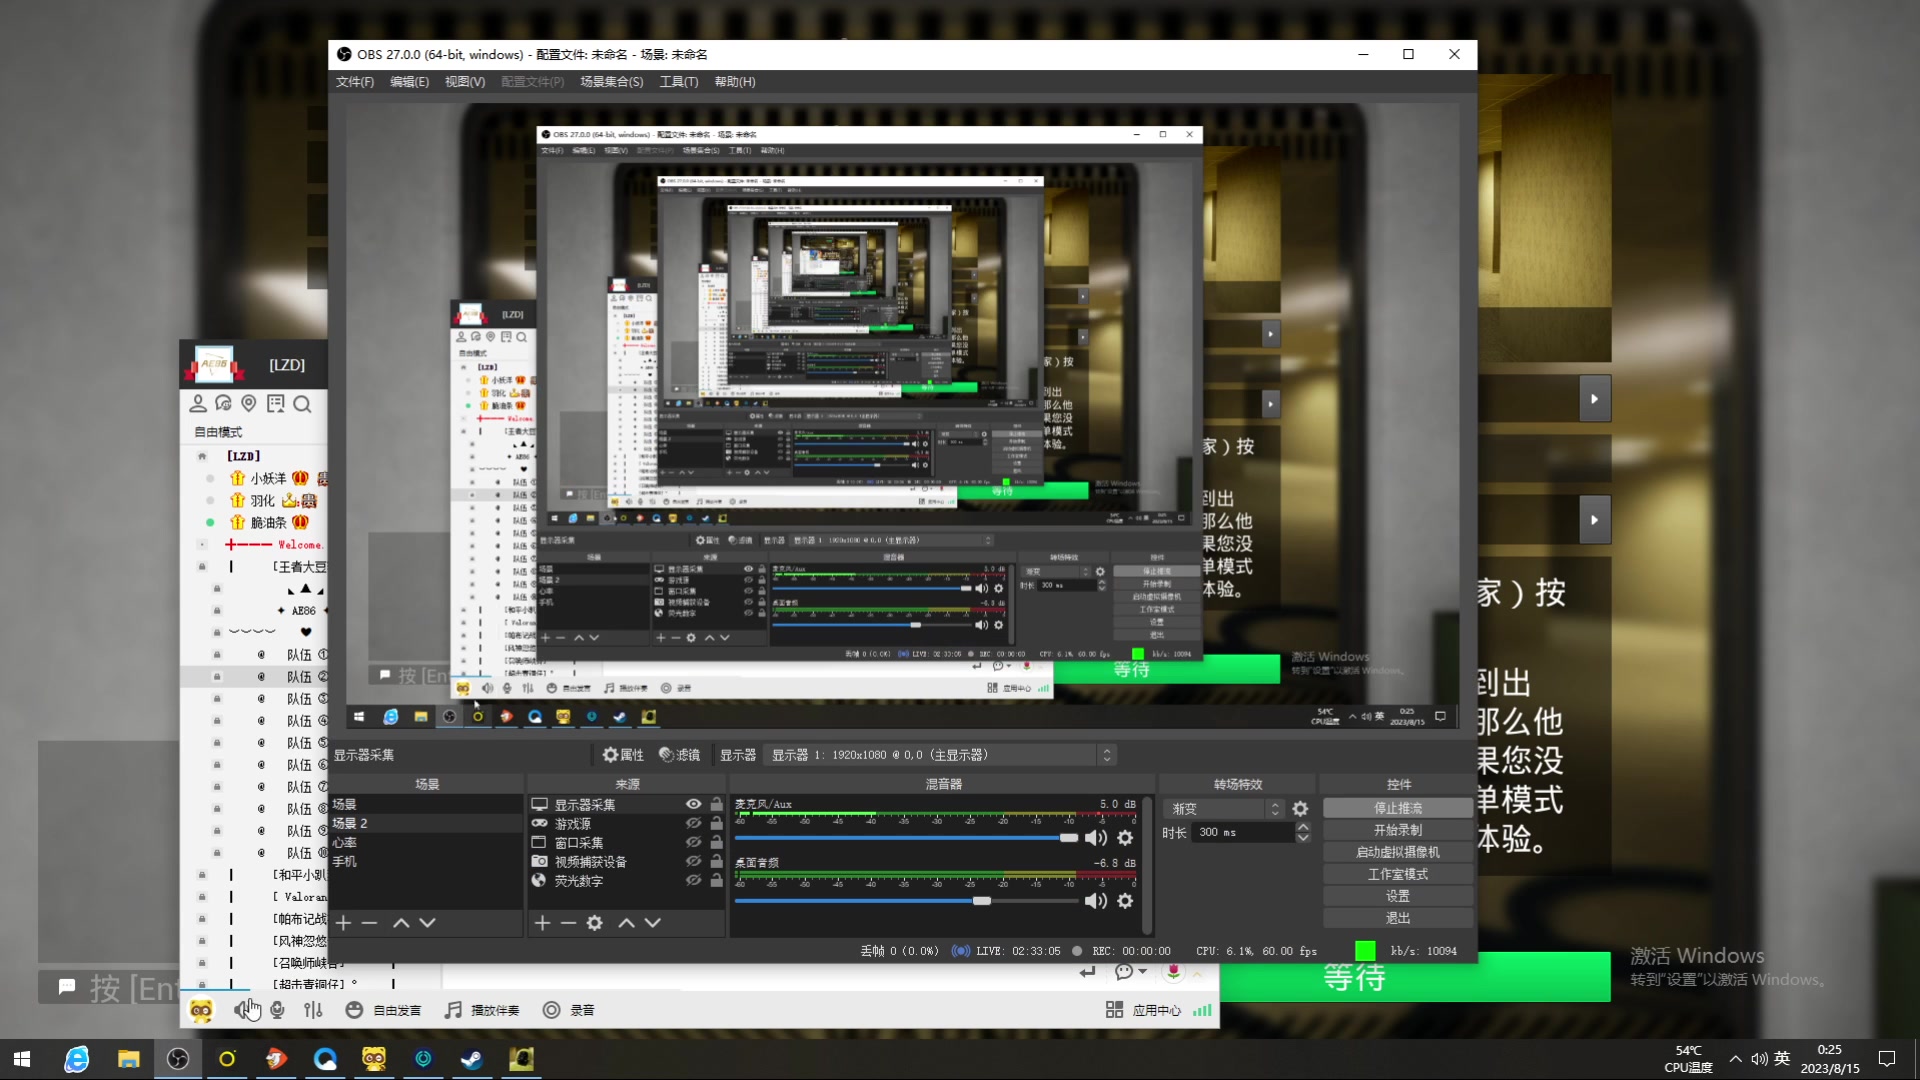Open OBS 设置 settings button
1920x1080 pixels.
[1397, 896]
